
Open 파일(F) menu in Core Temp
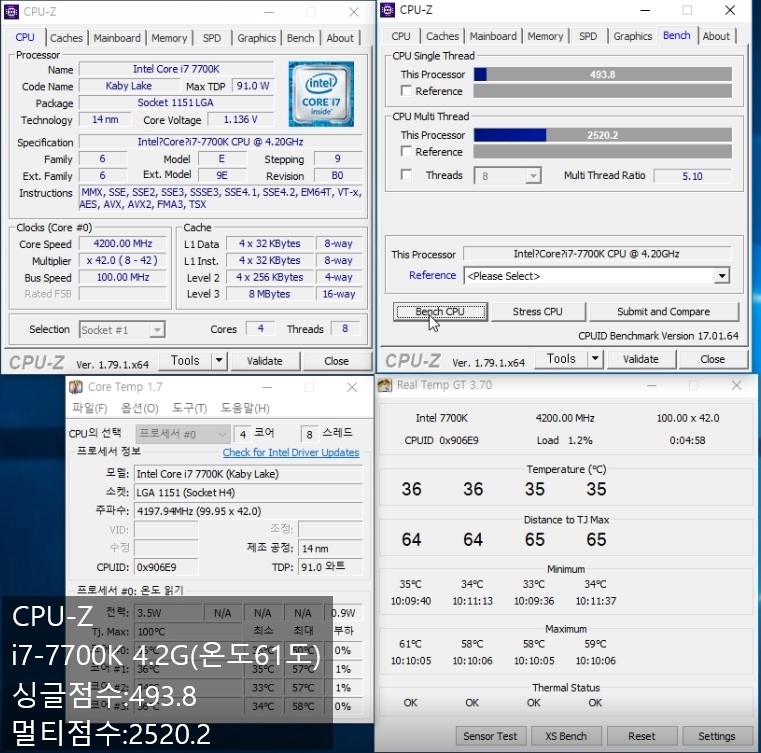[x=90, y=408]
